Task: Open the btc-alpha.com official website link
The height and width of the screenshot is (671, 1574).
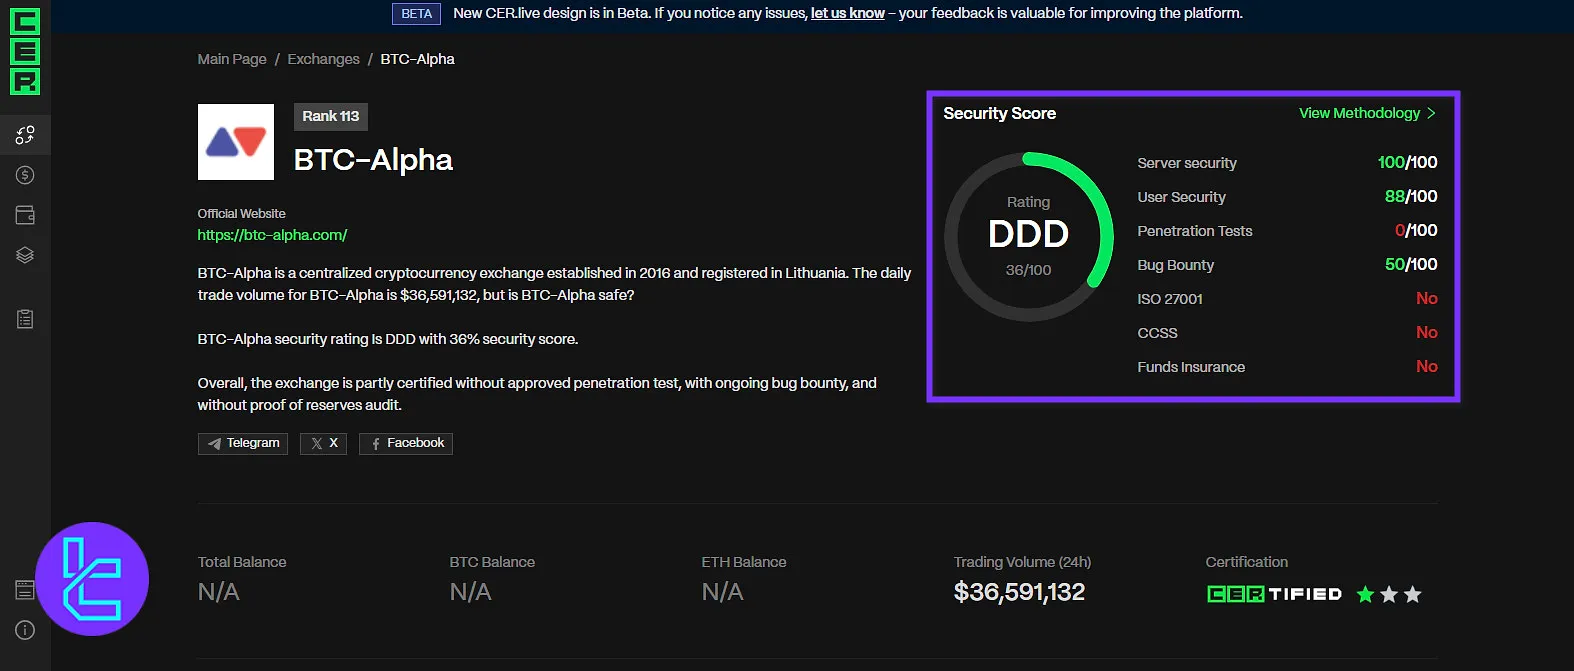Action: [x=272, y=235]
